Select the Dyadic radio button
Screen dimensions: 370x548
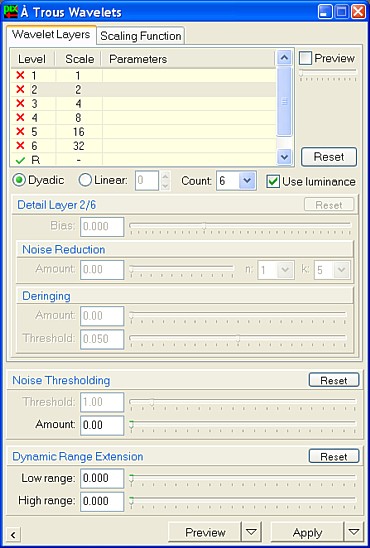tap(19, 180)
